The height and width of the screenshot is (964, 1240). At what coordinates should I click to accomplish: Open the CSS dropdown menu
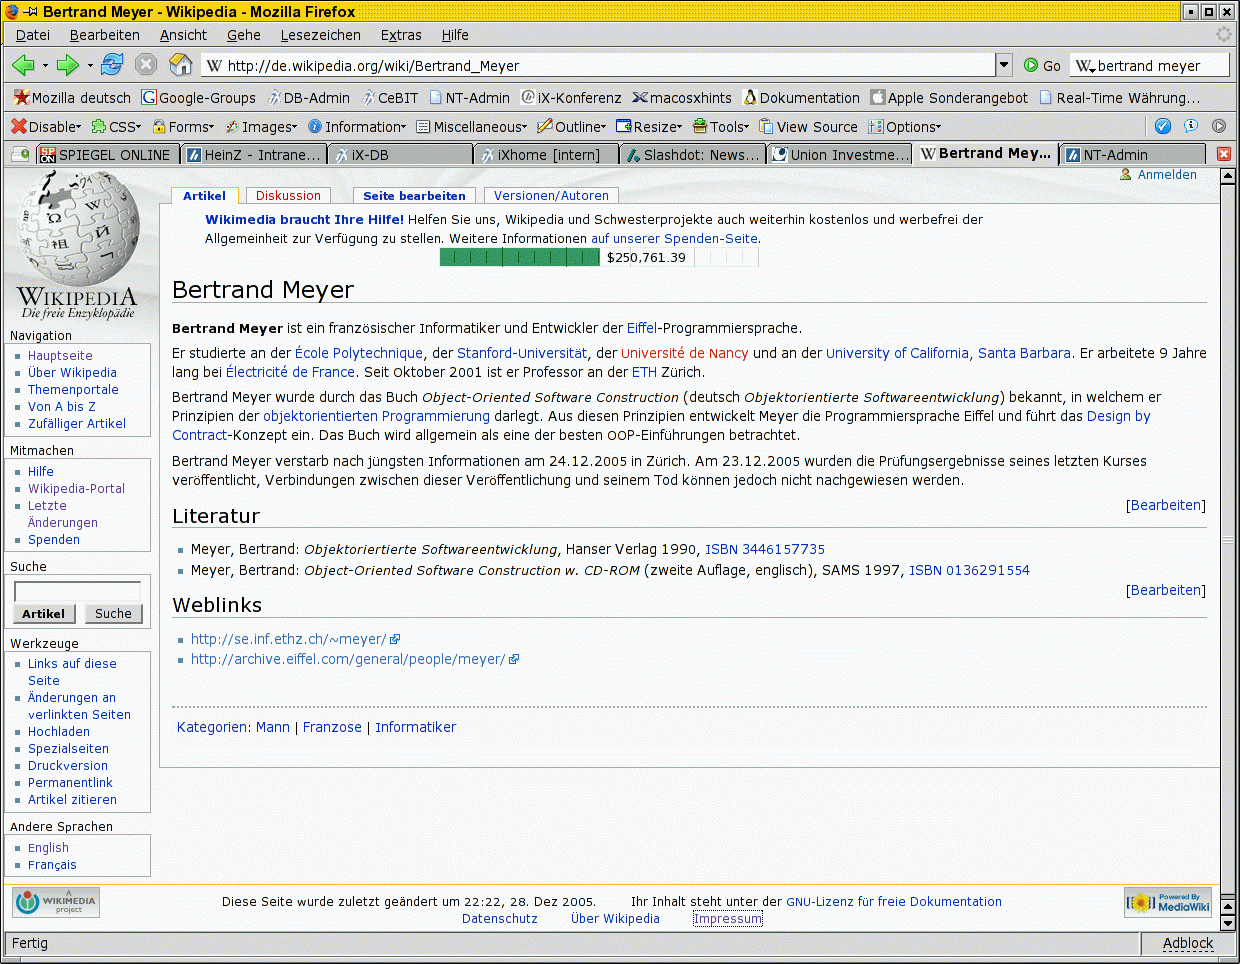[x=116, y=127]
